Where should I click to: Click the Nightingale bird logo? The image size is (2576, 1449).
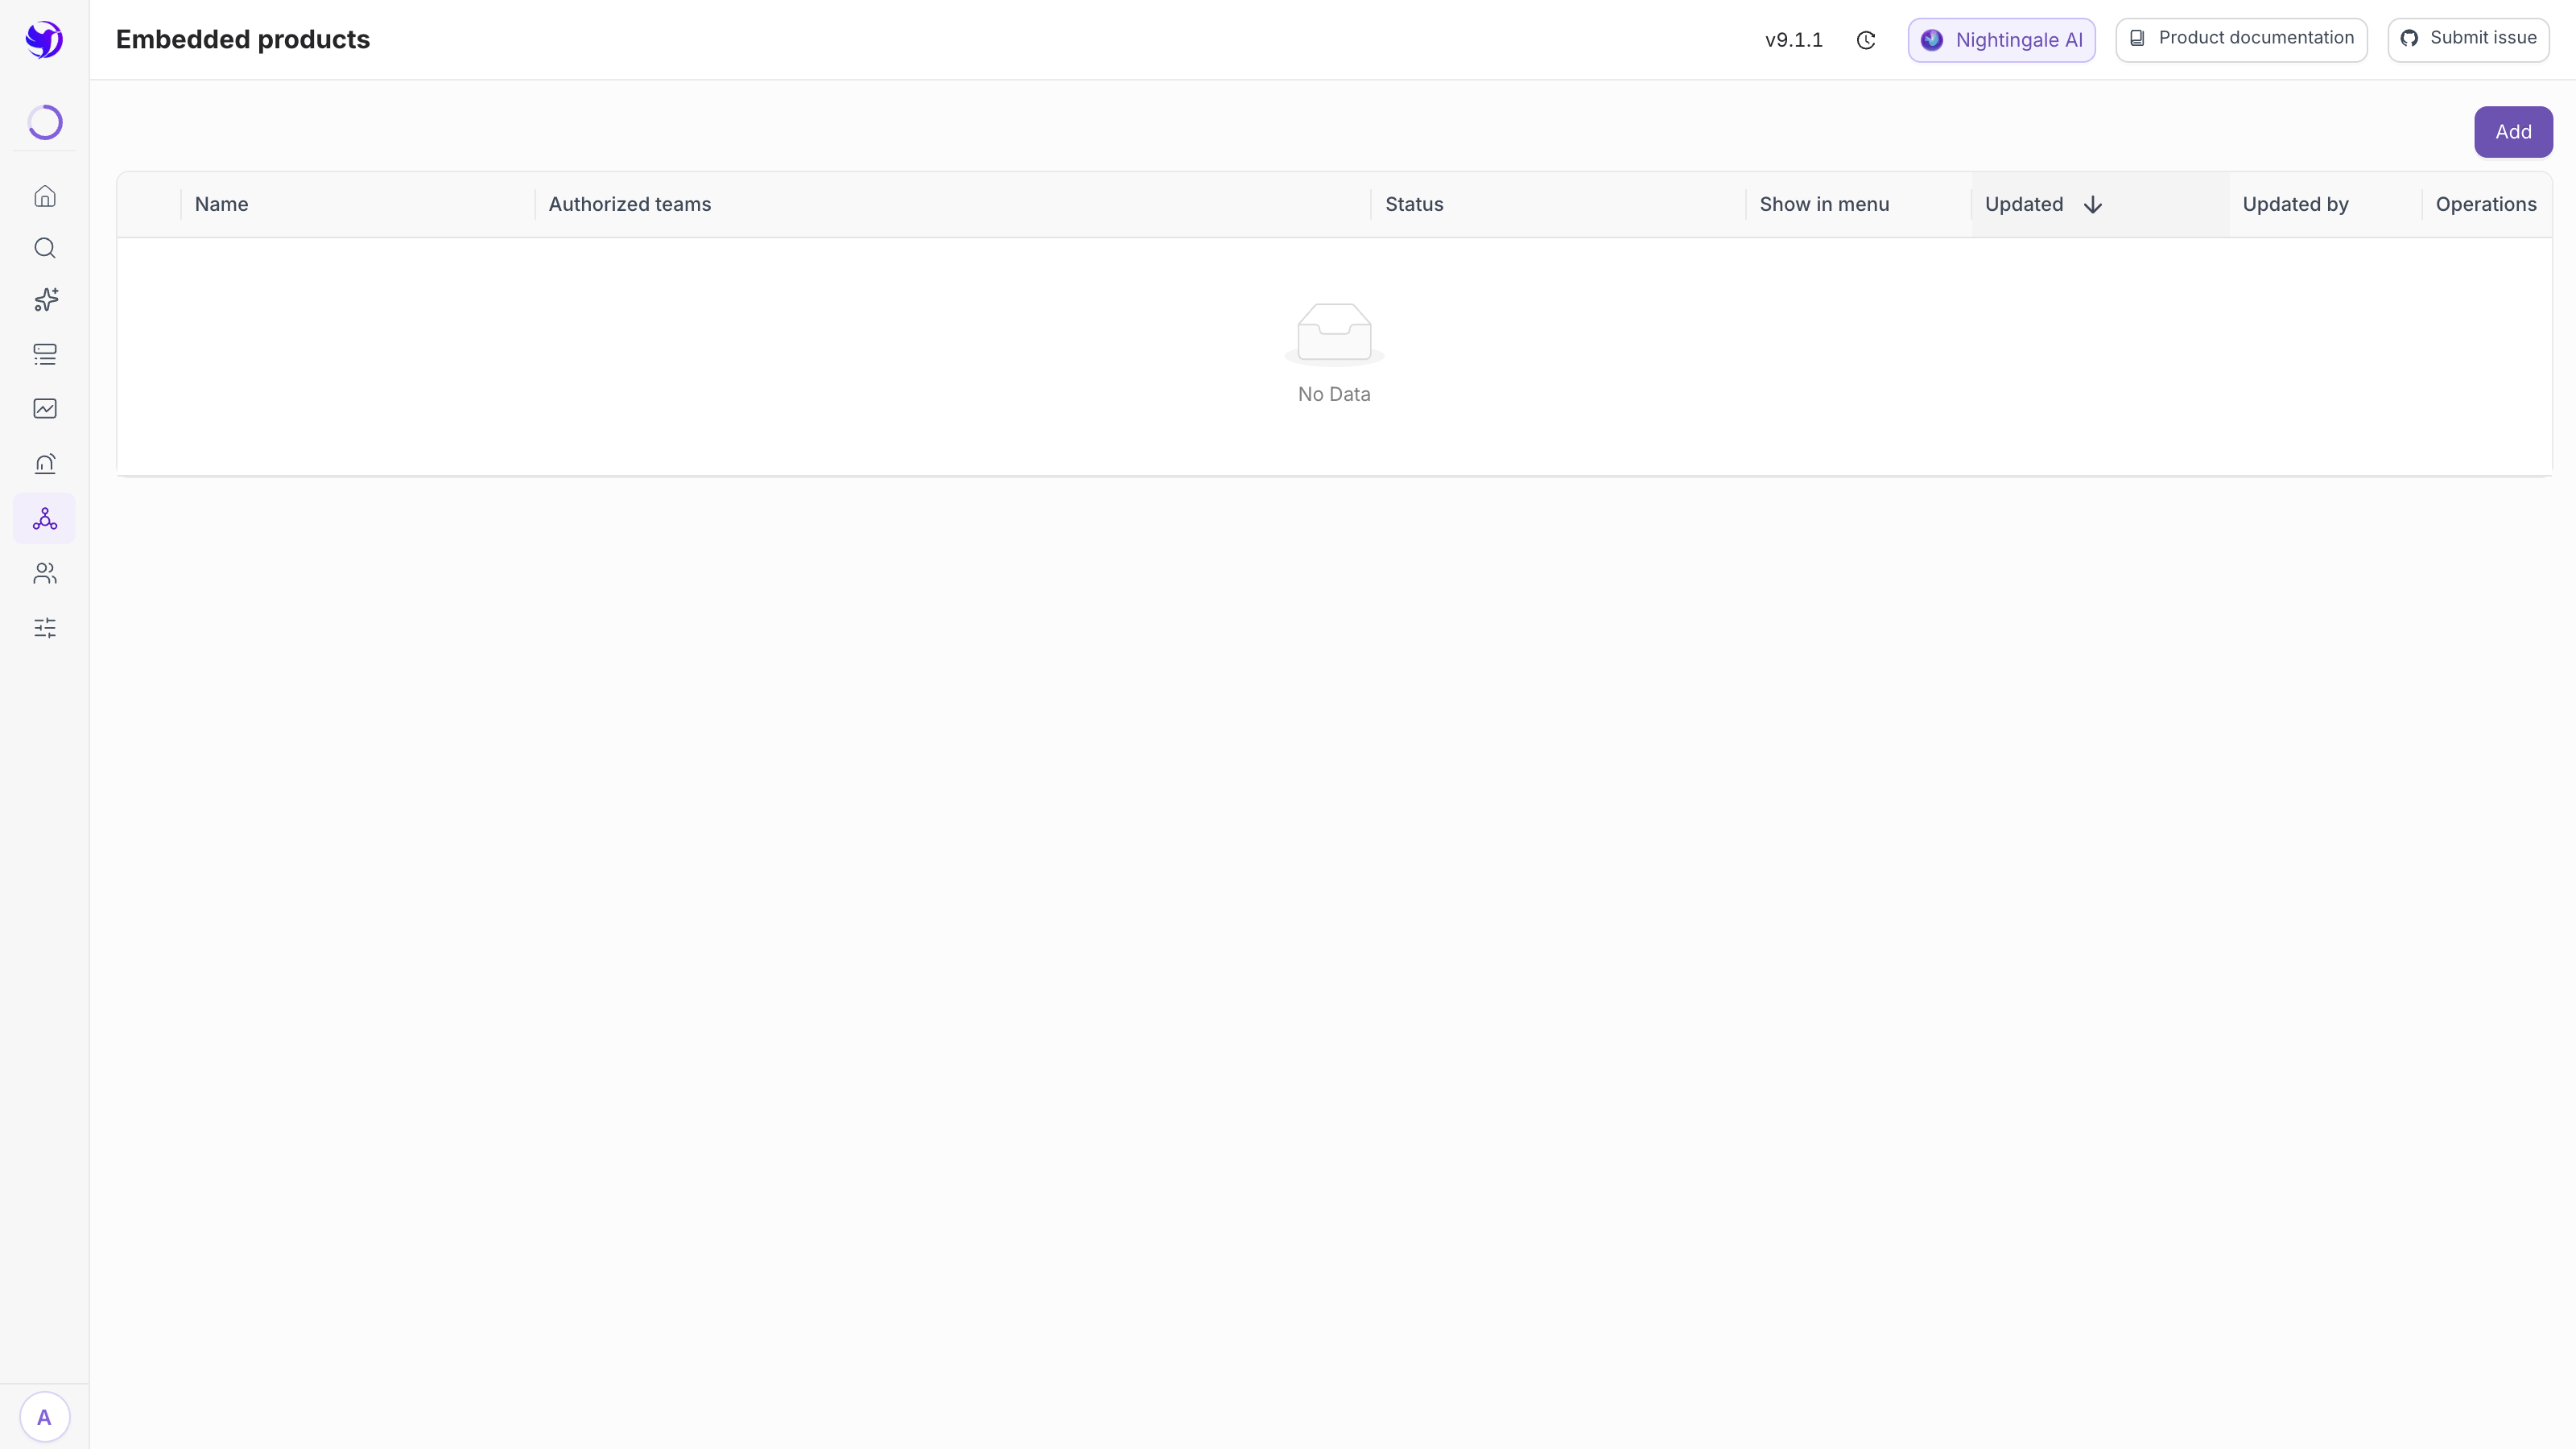point(44,40)
